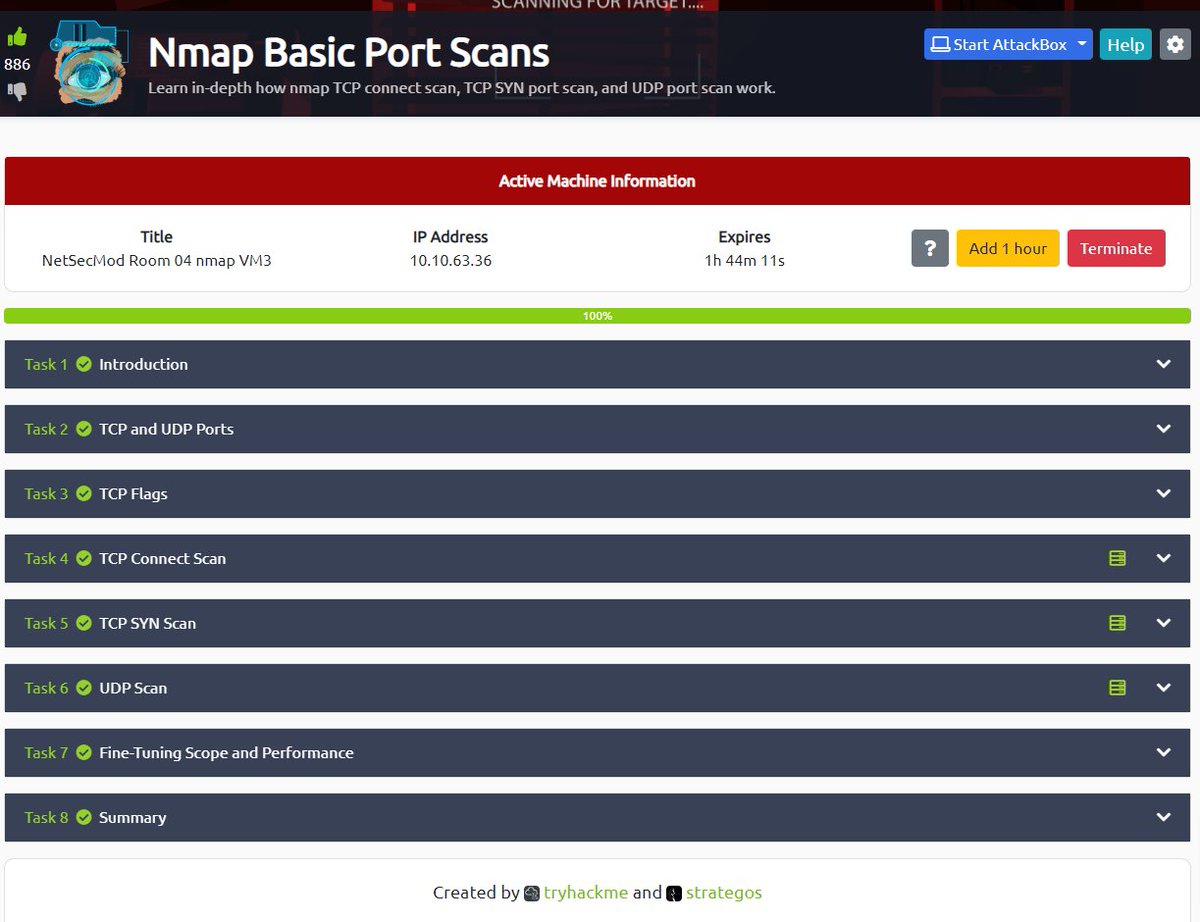Click the question mark help button

(x=930, y=248)
